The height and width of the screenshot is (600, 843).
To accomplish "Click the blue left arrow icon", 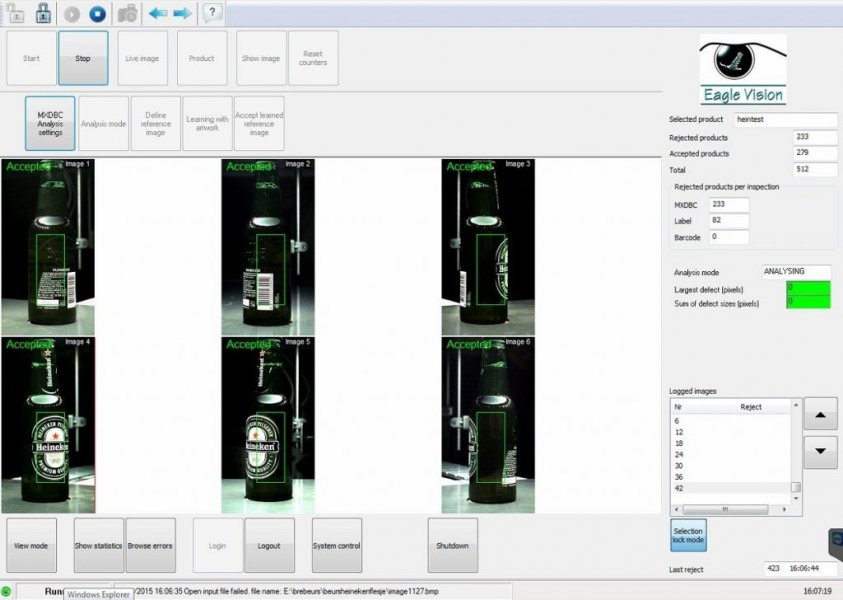I will click(x=158, y=13).
